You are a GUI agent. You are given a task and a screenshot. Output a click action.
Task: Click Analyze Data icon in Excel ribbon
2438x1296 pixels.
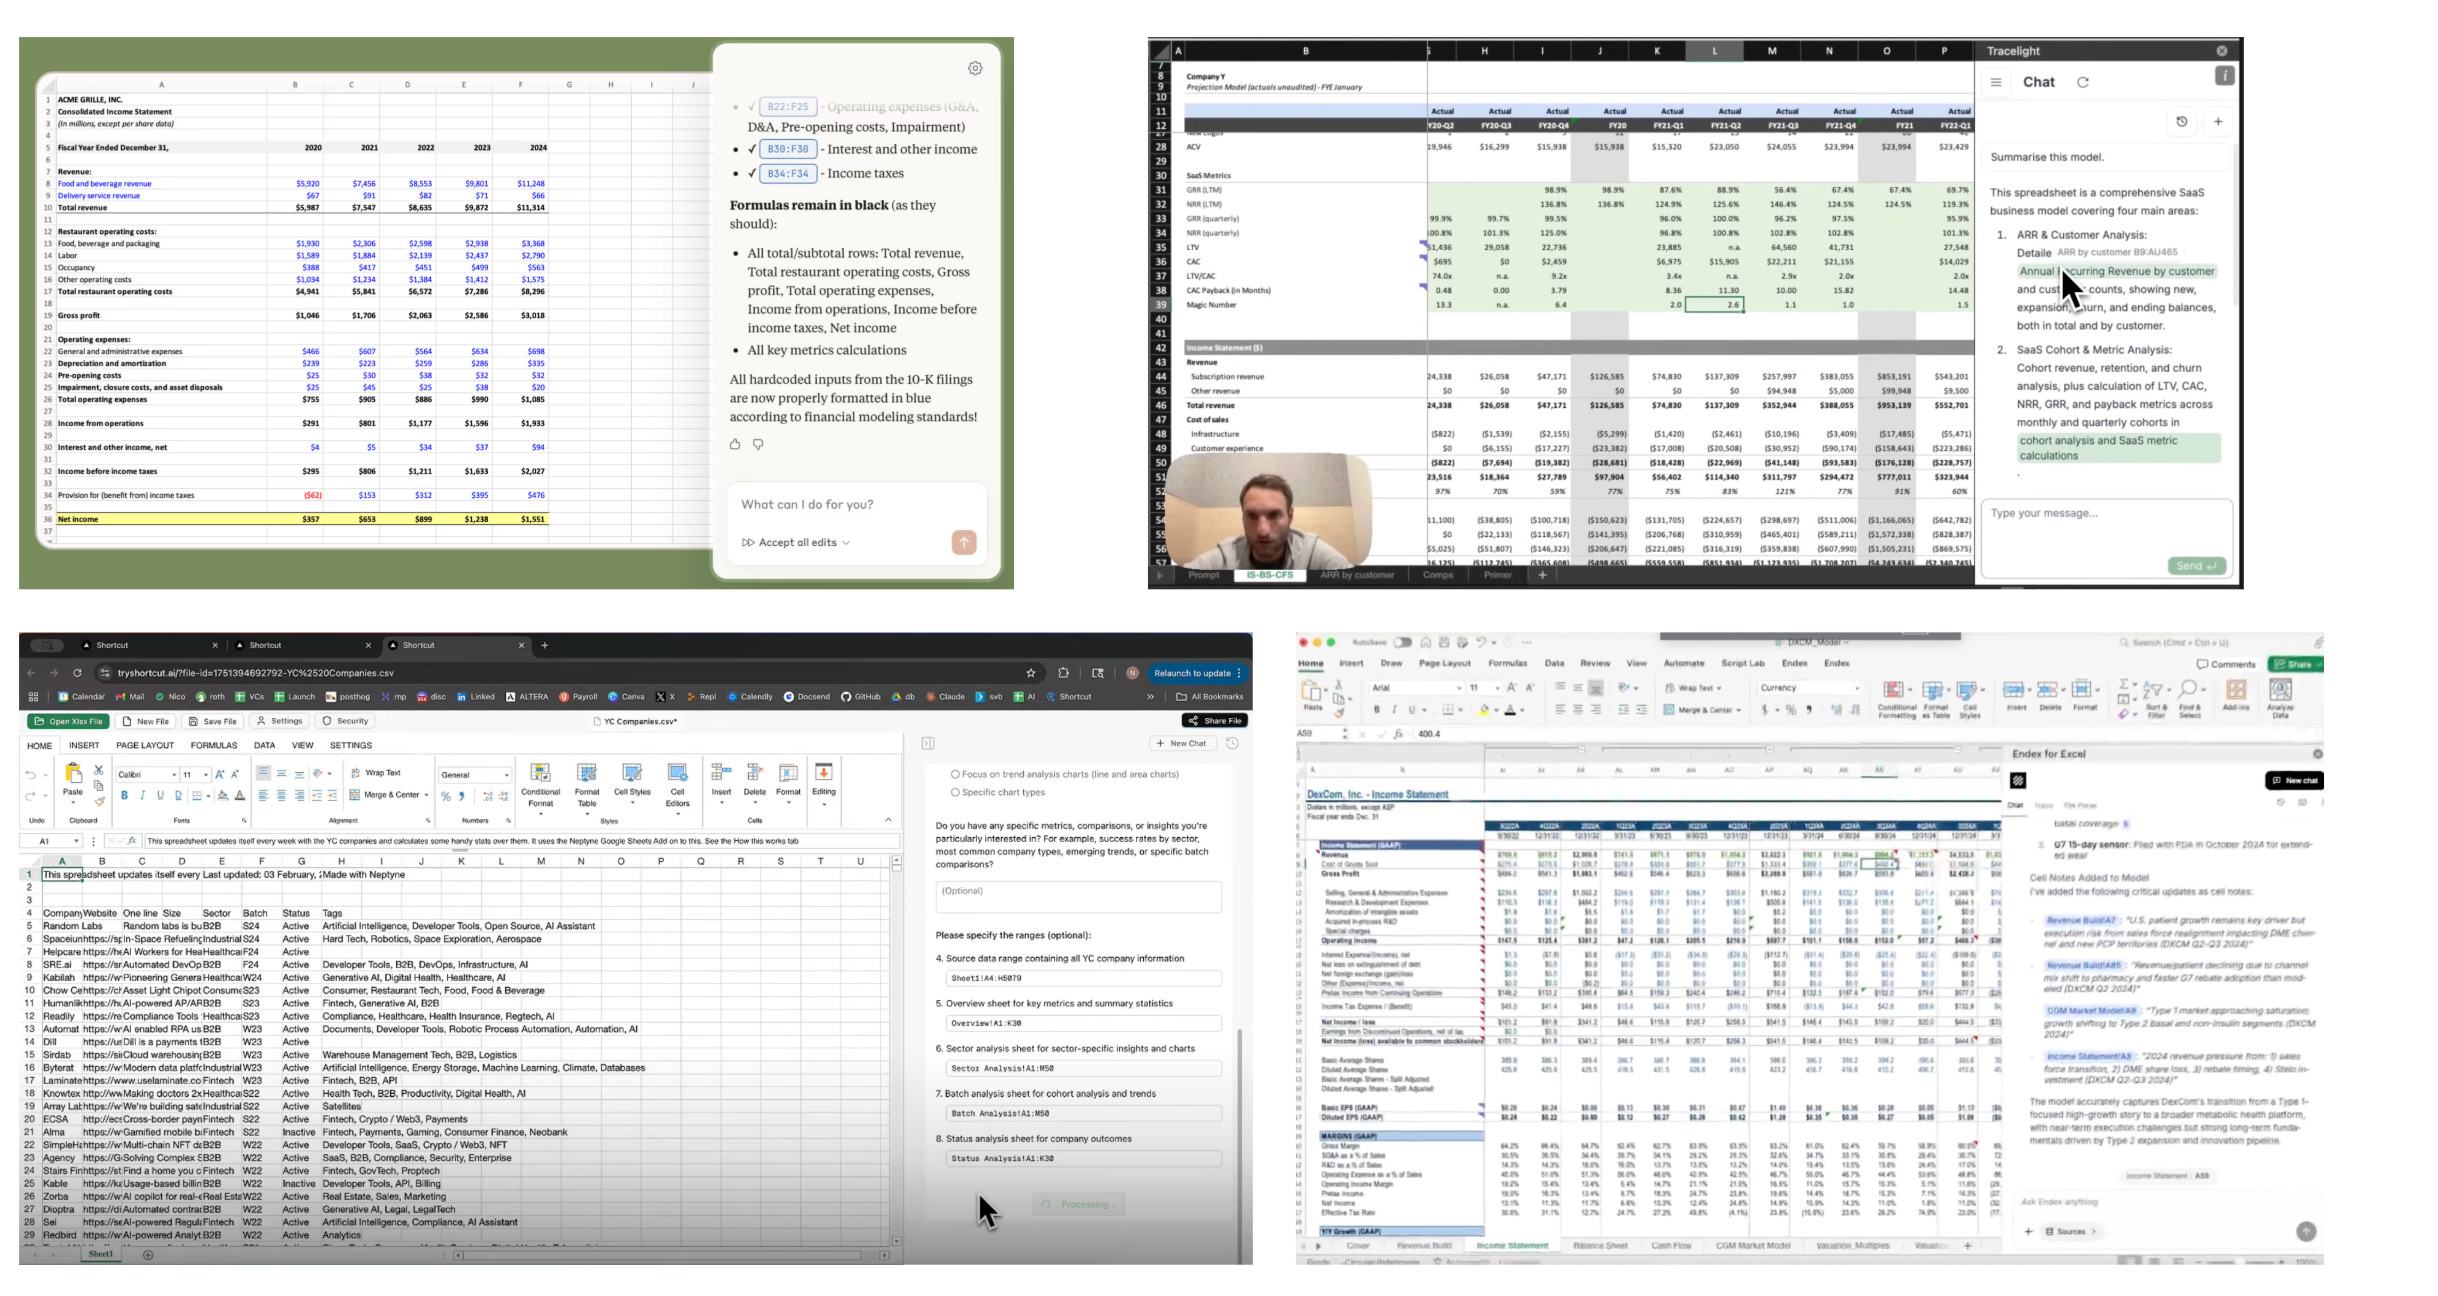click(2280, 691)
